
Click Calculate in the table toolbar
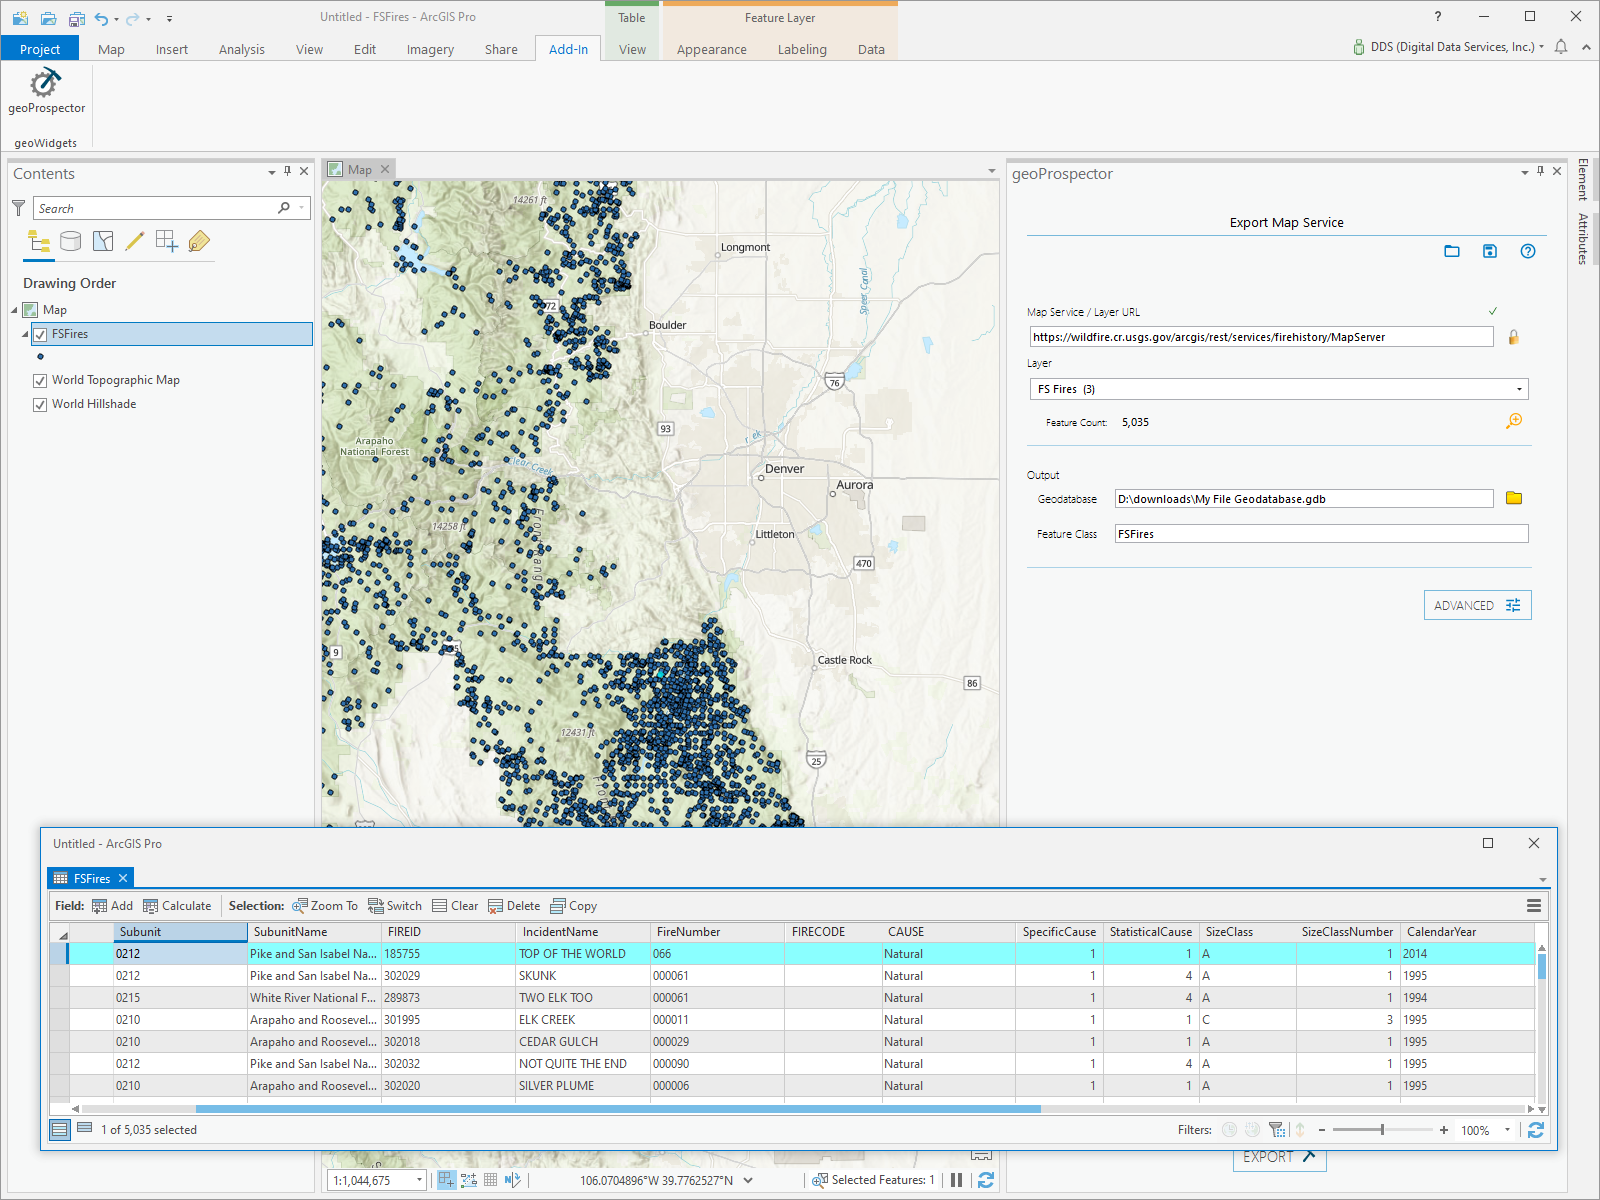click(177, 906)
